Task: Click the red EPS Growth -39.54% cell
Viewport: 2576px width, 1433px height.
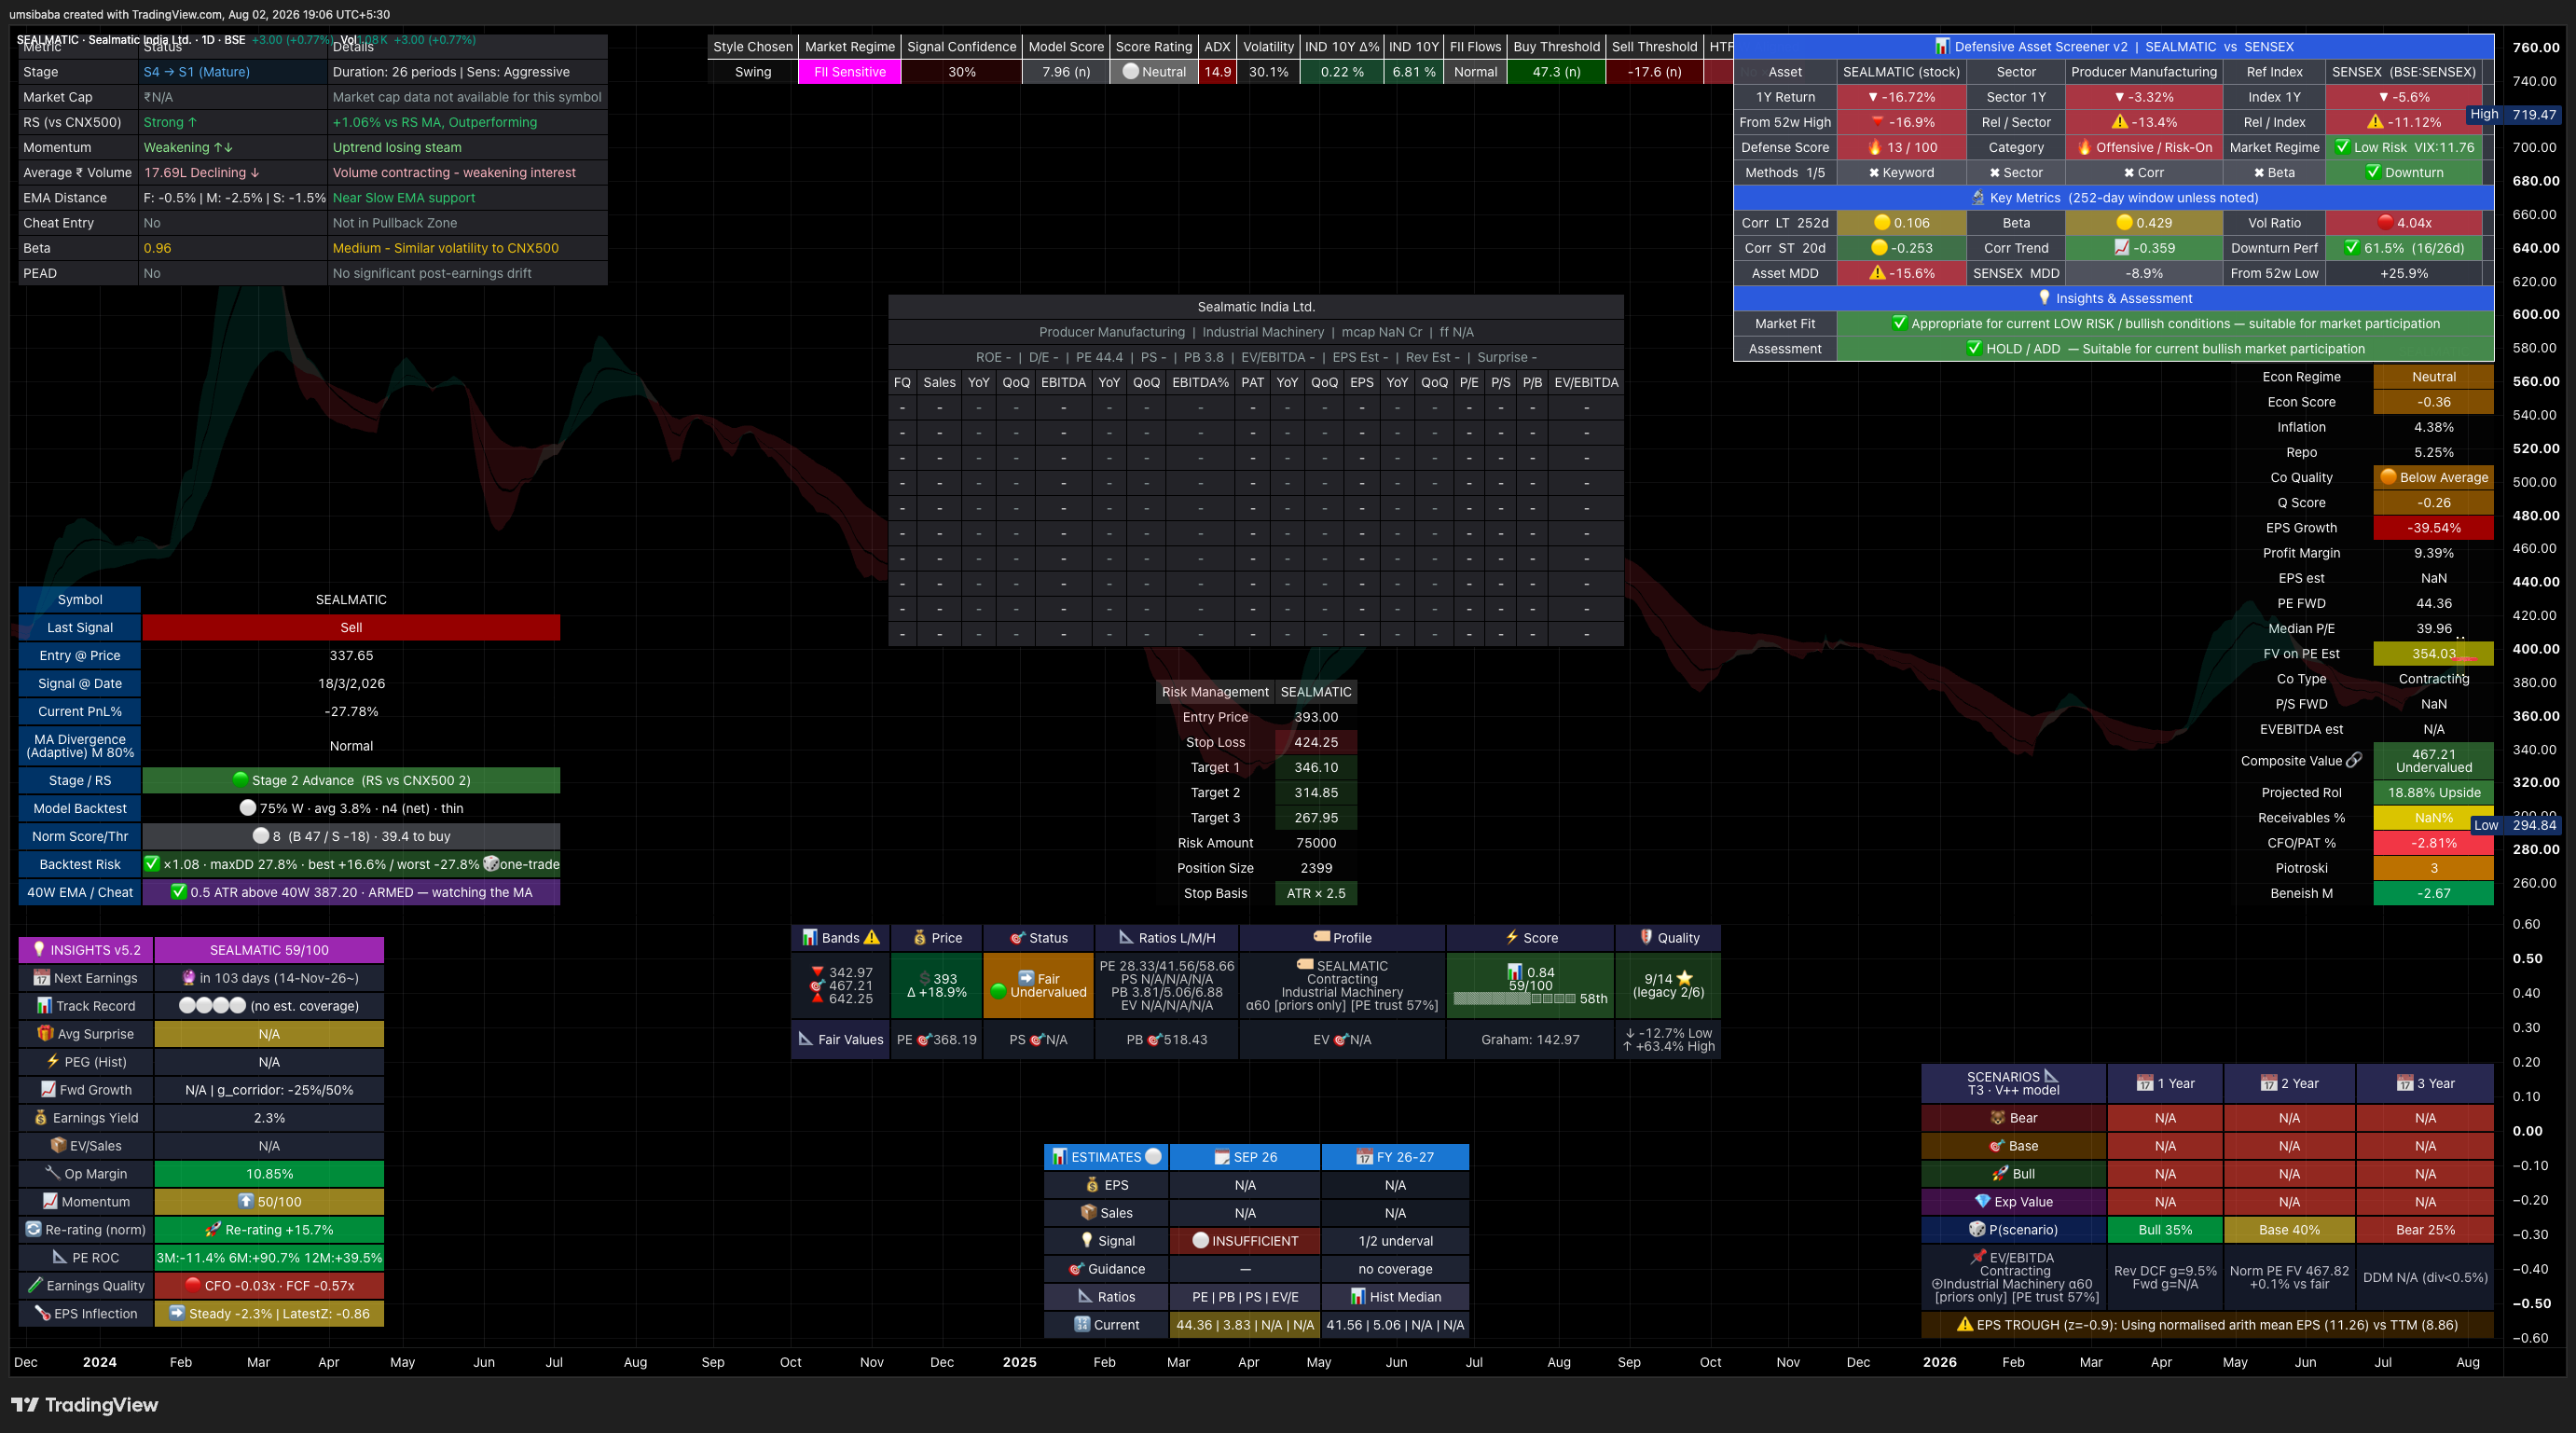Action: (x=2433, y=528)
